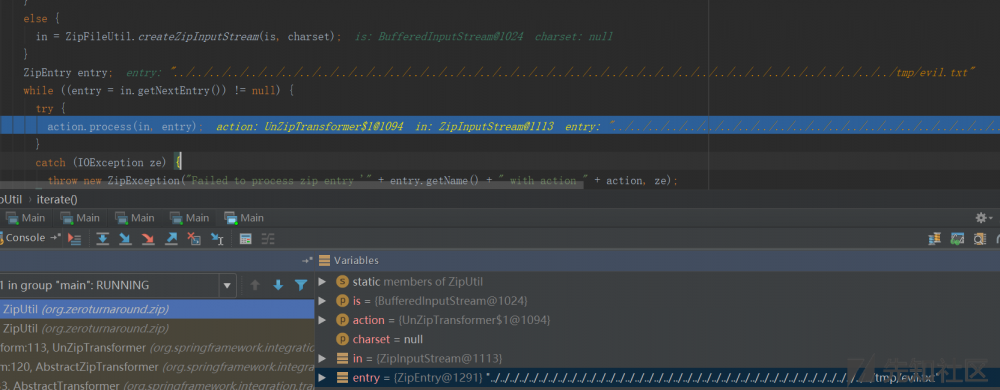Open debugger settings gear menu
This screenshot has height=390, width=1000.
point(983,218)
